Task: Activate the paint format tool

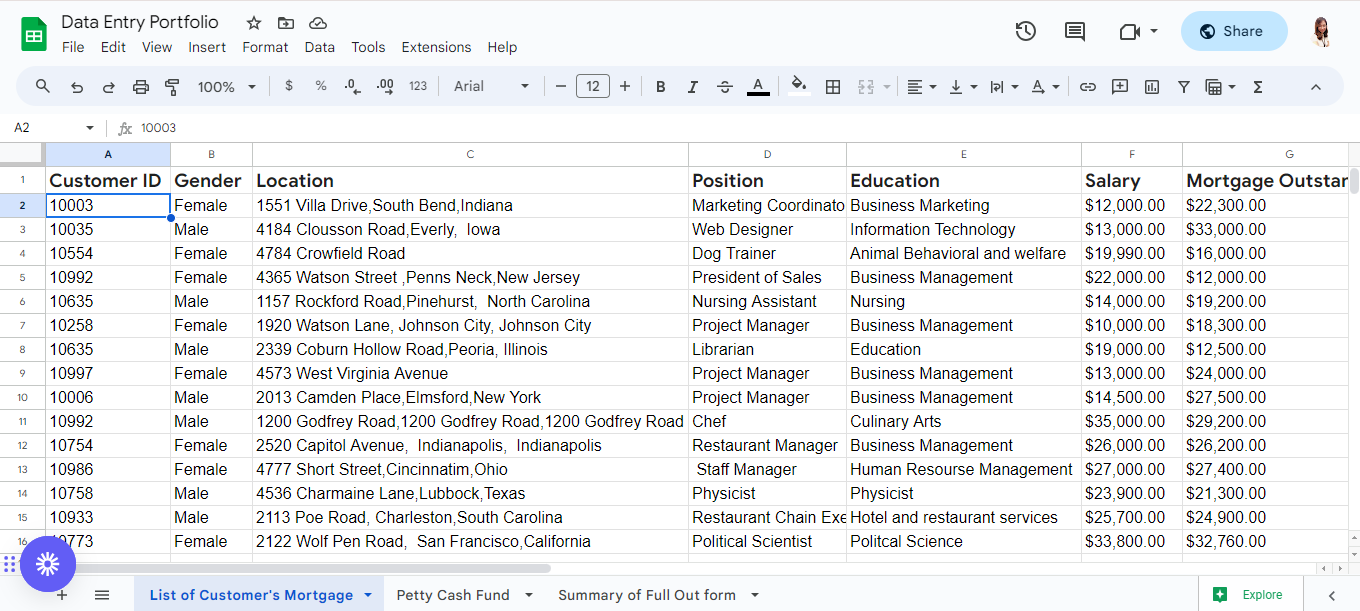Action: (172, 87)
